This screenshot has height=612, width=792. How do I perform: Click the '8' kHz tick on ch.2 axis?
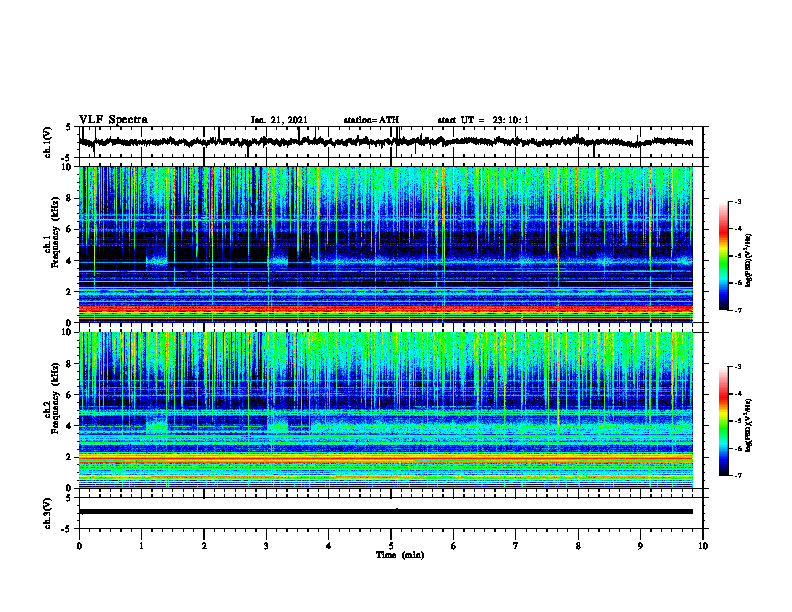click(x=70, y=364)
